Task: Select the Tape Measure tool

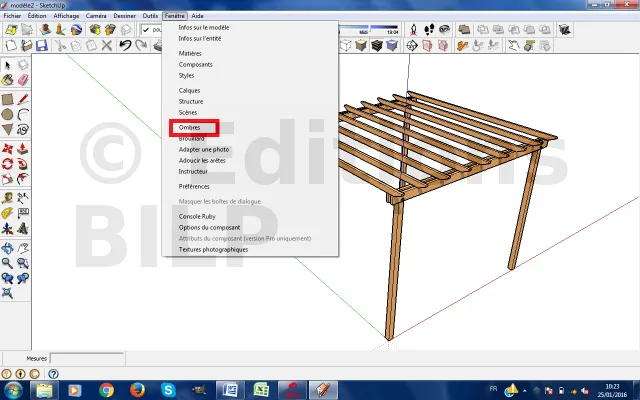Action: [7, 197]
